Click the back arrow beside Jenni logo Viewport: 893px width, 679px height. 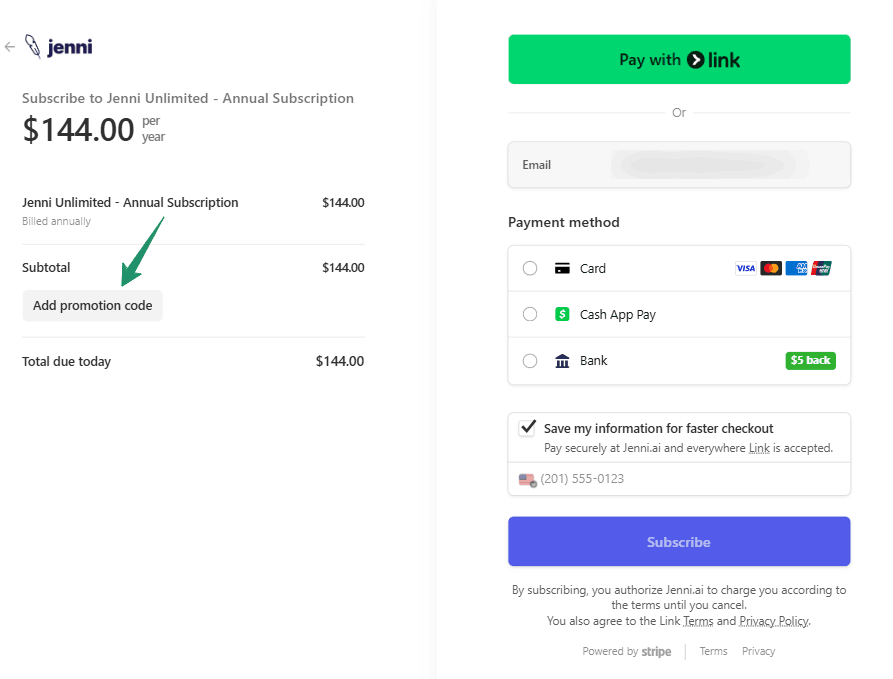pos(10,47)
